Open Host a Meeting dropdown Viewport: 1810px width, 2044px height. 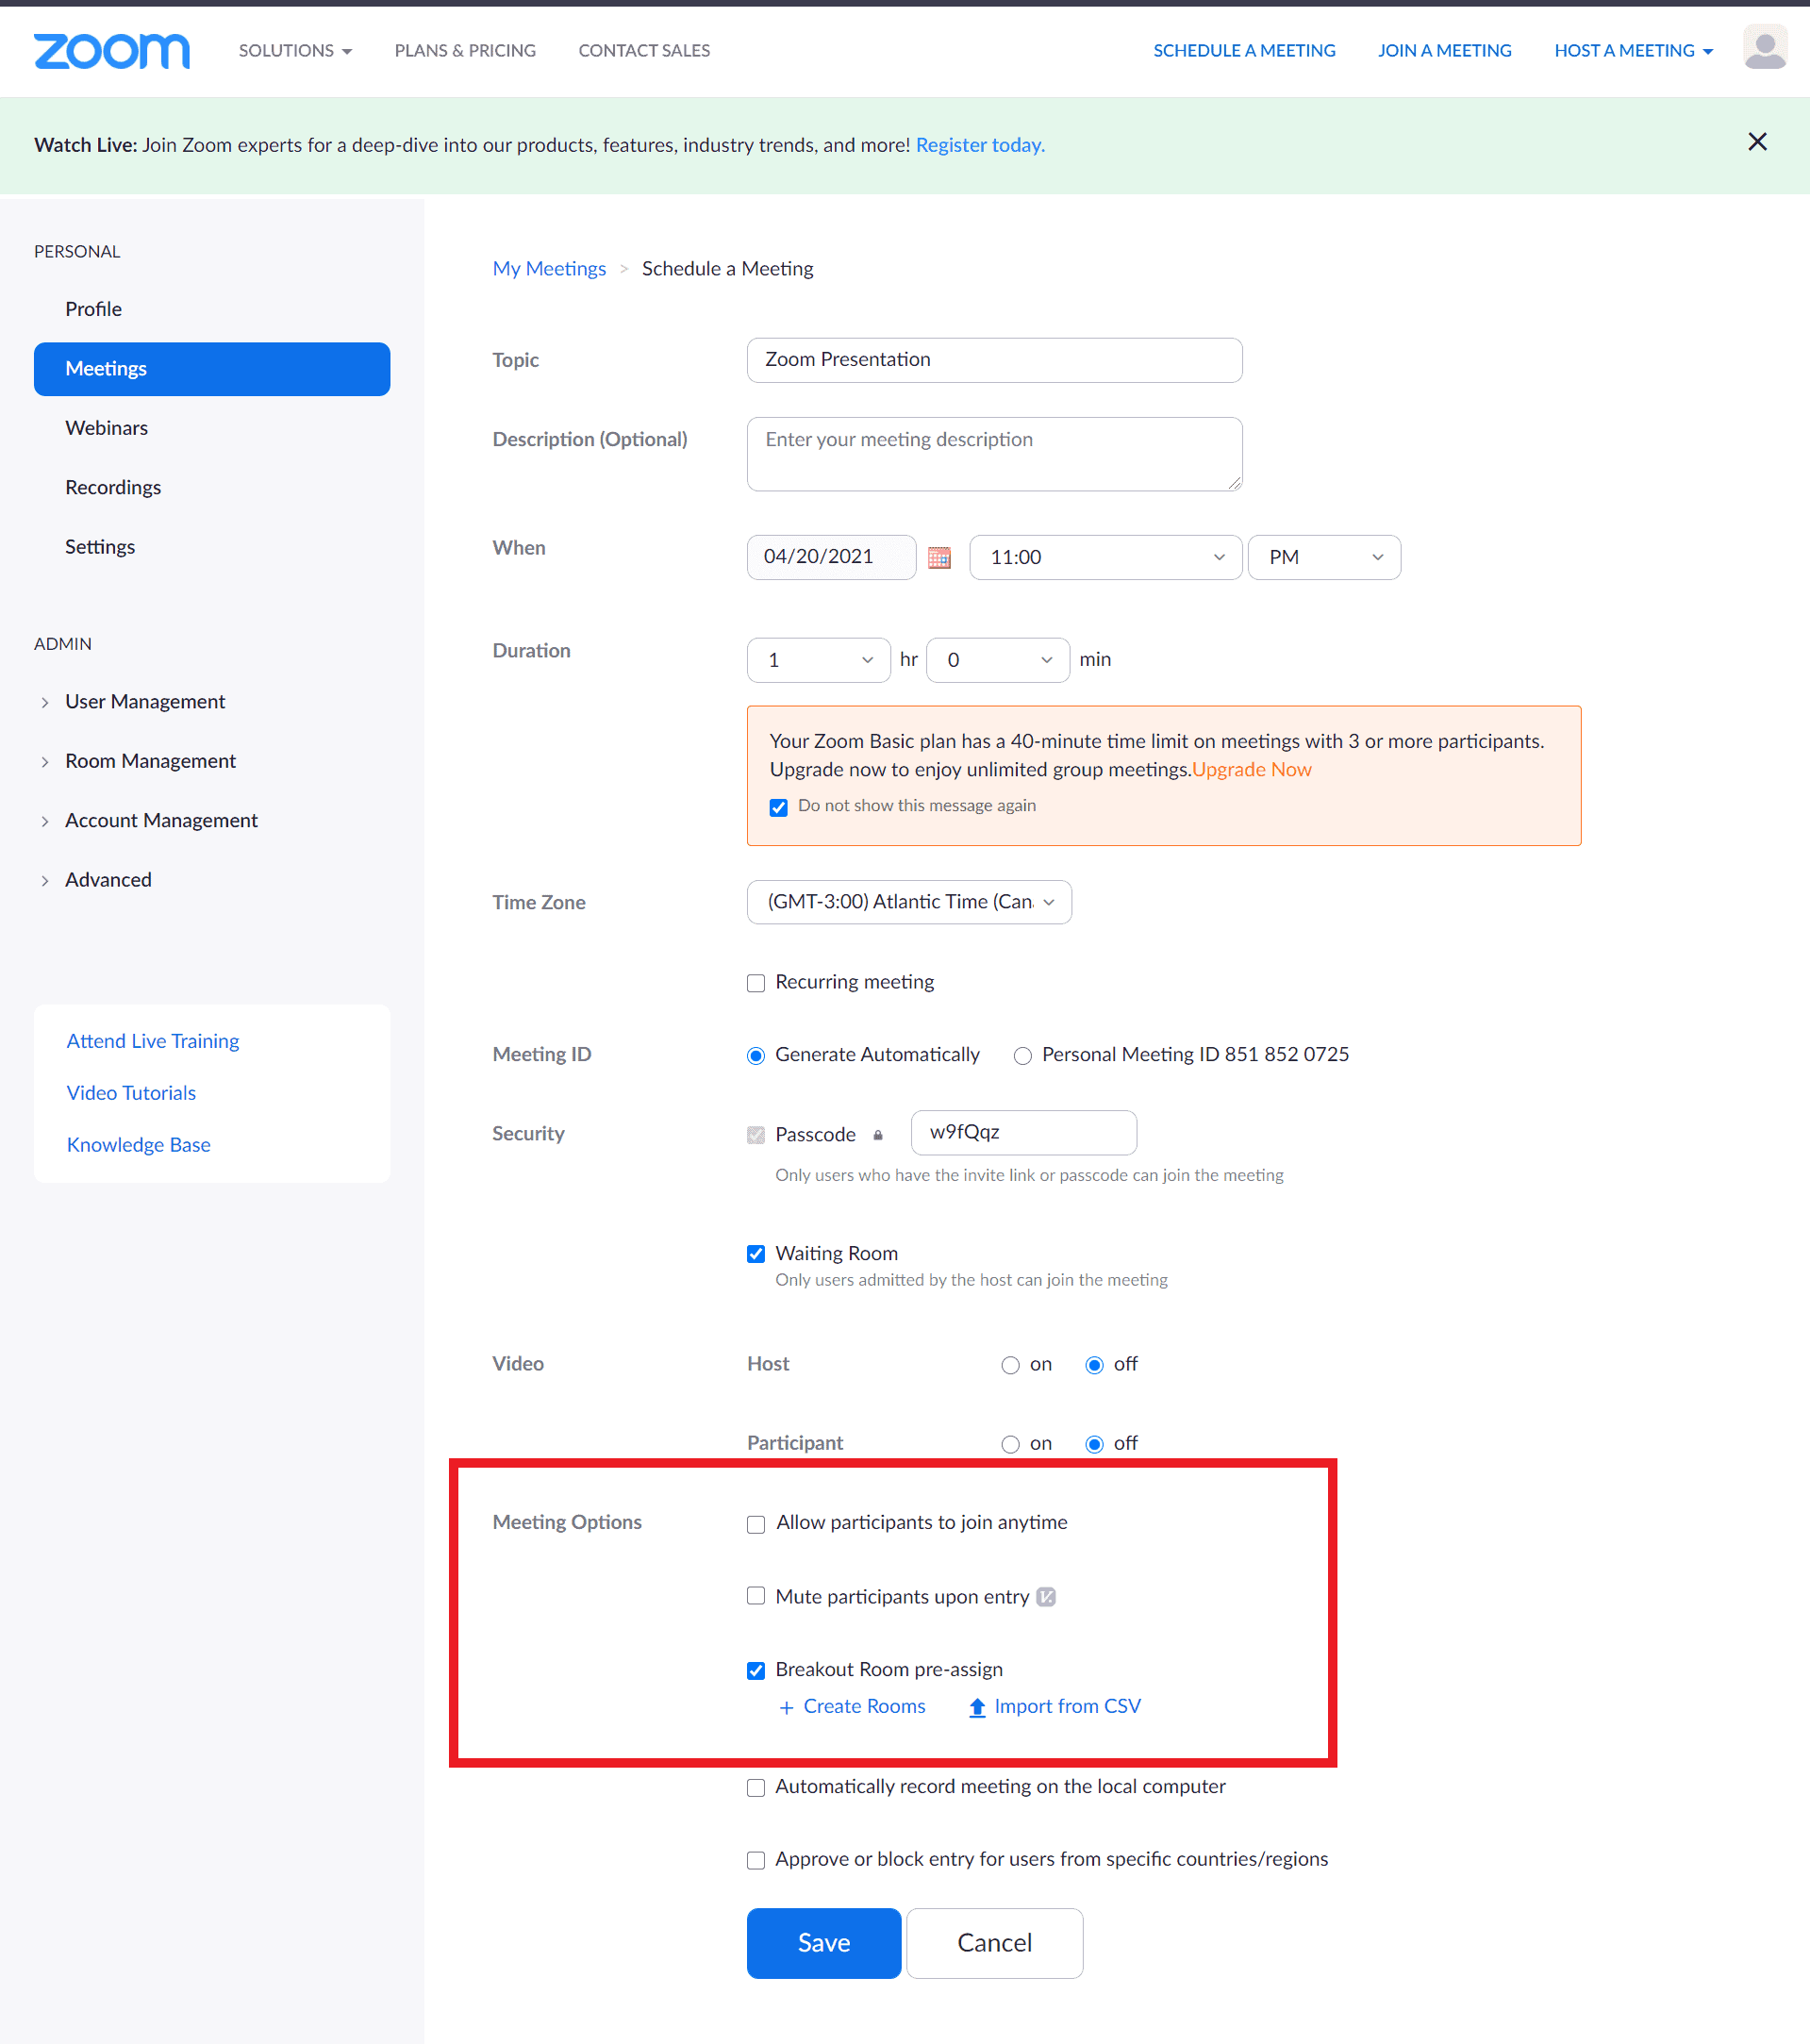(1633, 50)
